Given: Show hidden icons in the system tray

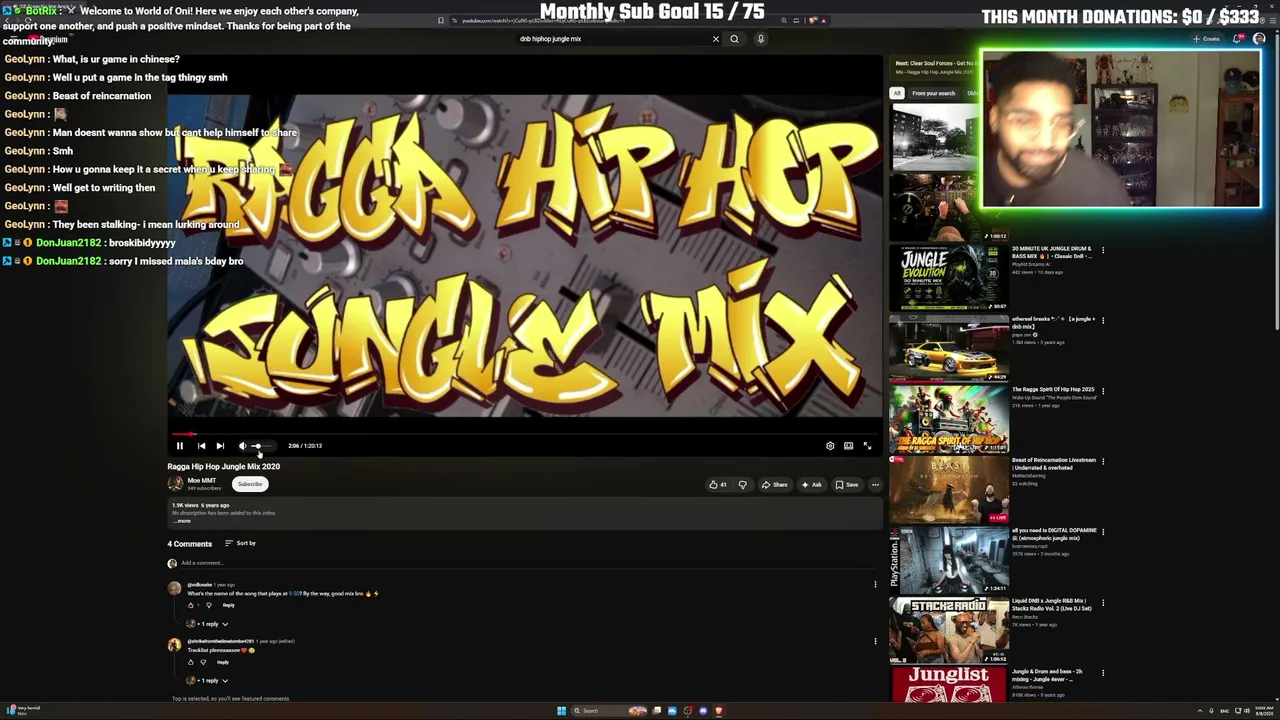Looking at the screenshot, I should coord(1199,711).
